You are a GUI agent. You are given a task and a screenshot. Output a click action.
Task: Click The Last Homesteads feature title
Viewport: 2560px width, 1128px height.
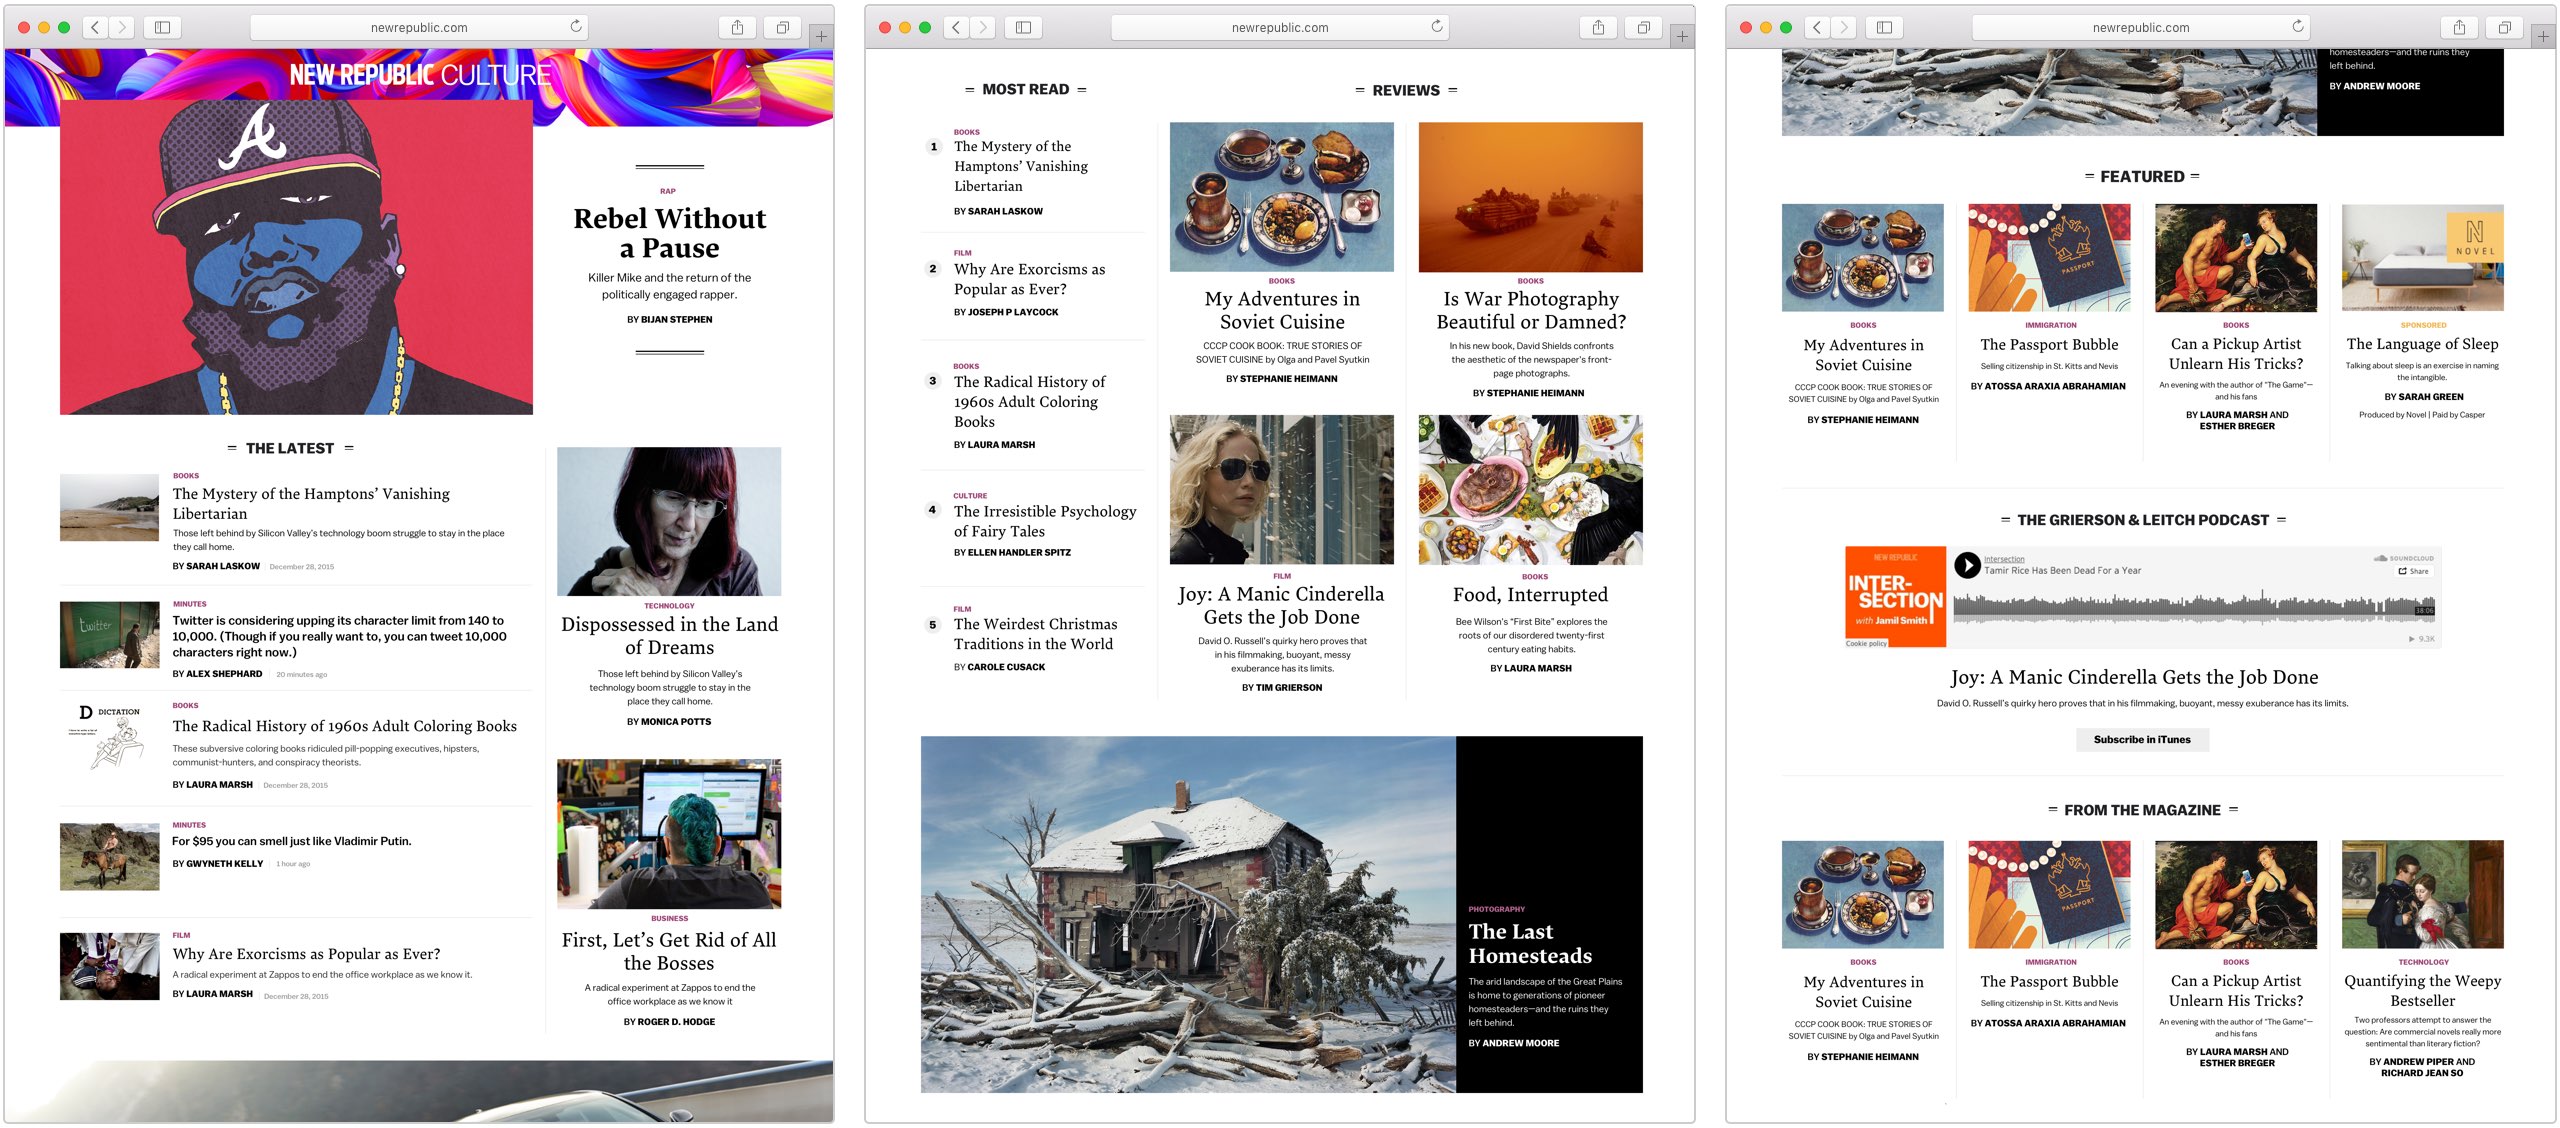click(1530, 943)
